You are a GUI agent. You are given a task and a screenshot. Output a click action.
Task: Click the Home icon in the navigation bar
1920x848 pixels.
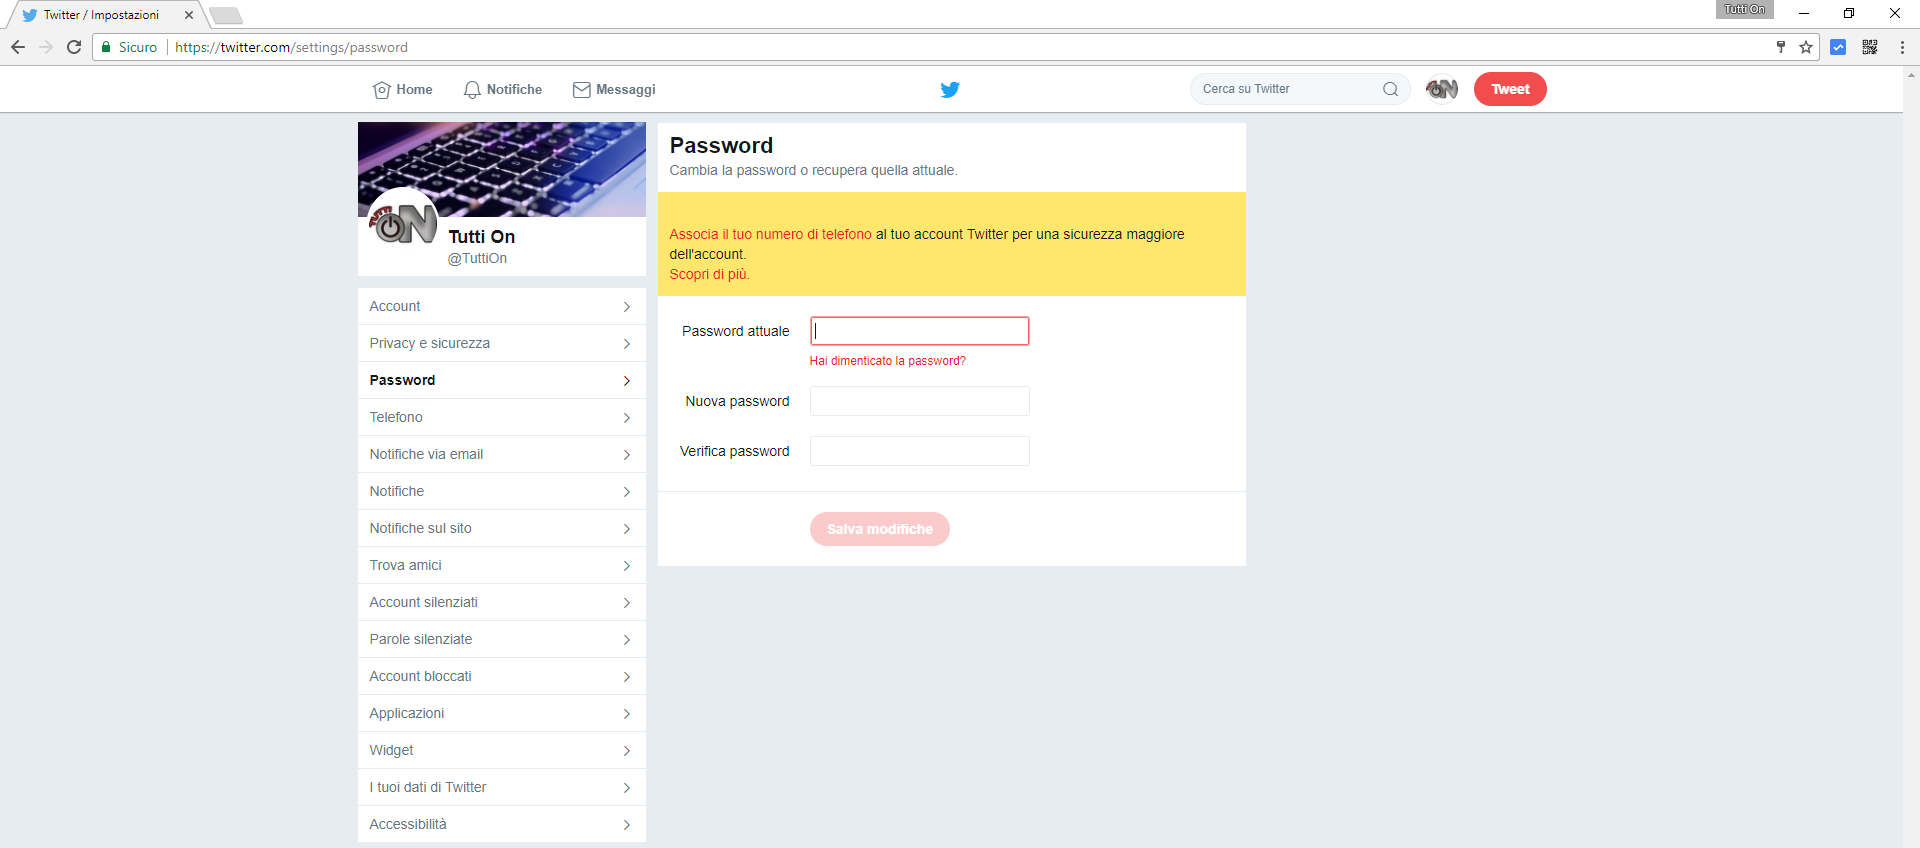(x=381, y=89)
